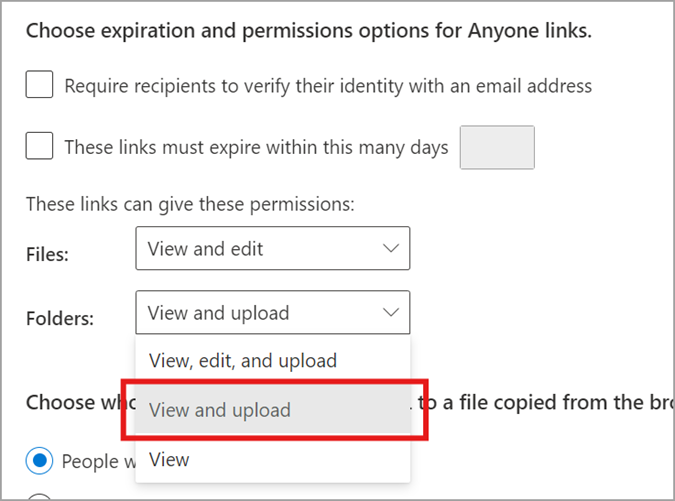Click the Require recipients to verify label text

pyautogui.click(x=328, y=86)
